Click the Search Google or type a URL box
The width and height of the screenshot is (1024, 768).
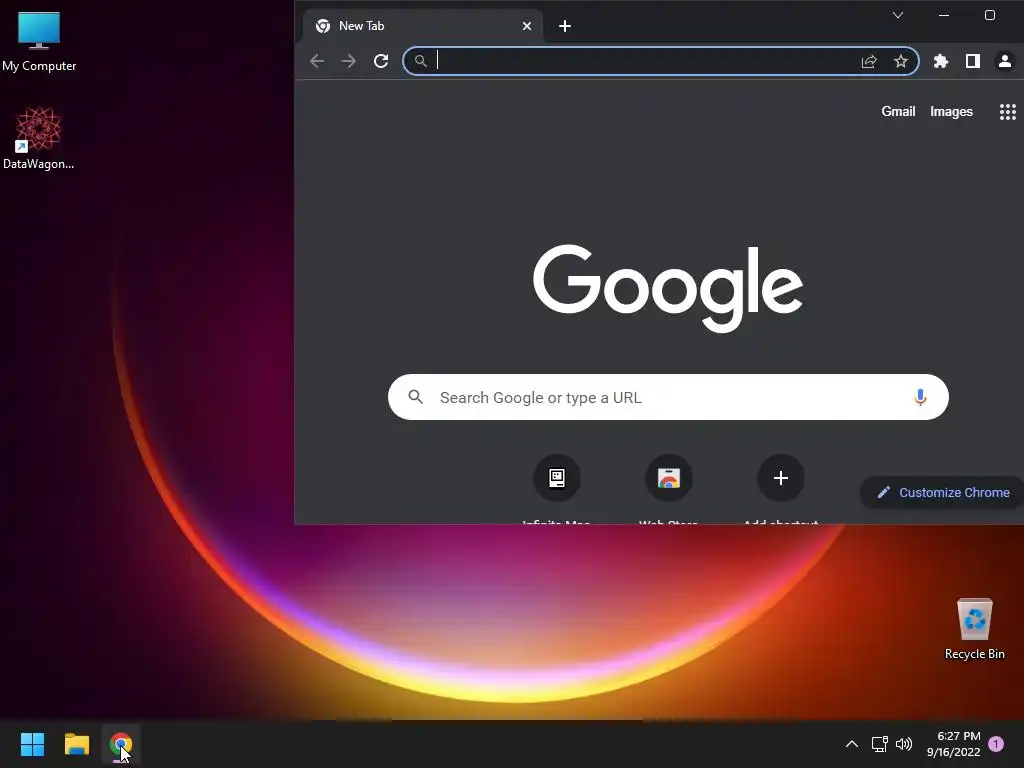pos(668,397)
